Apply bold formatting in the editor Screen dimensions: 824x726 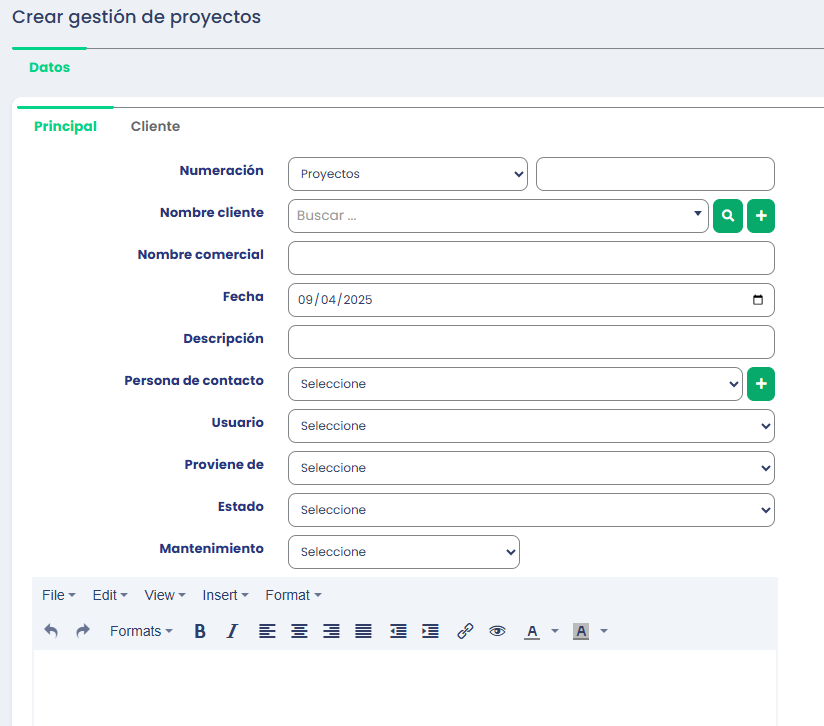200,631
